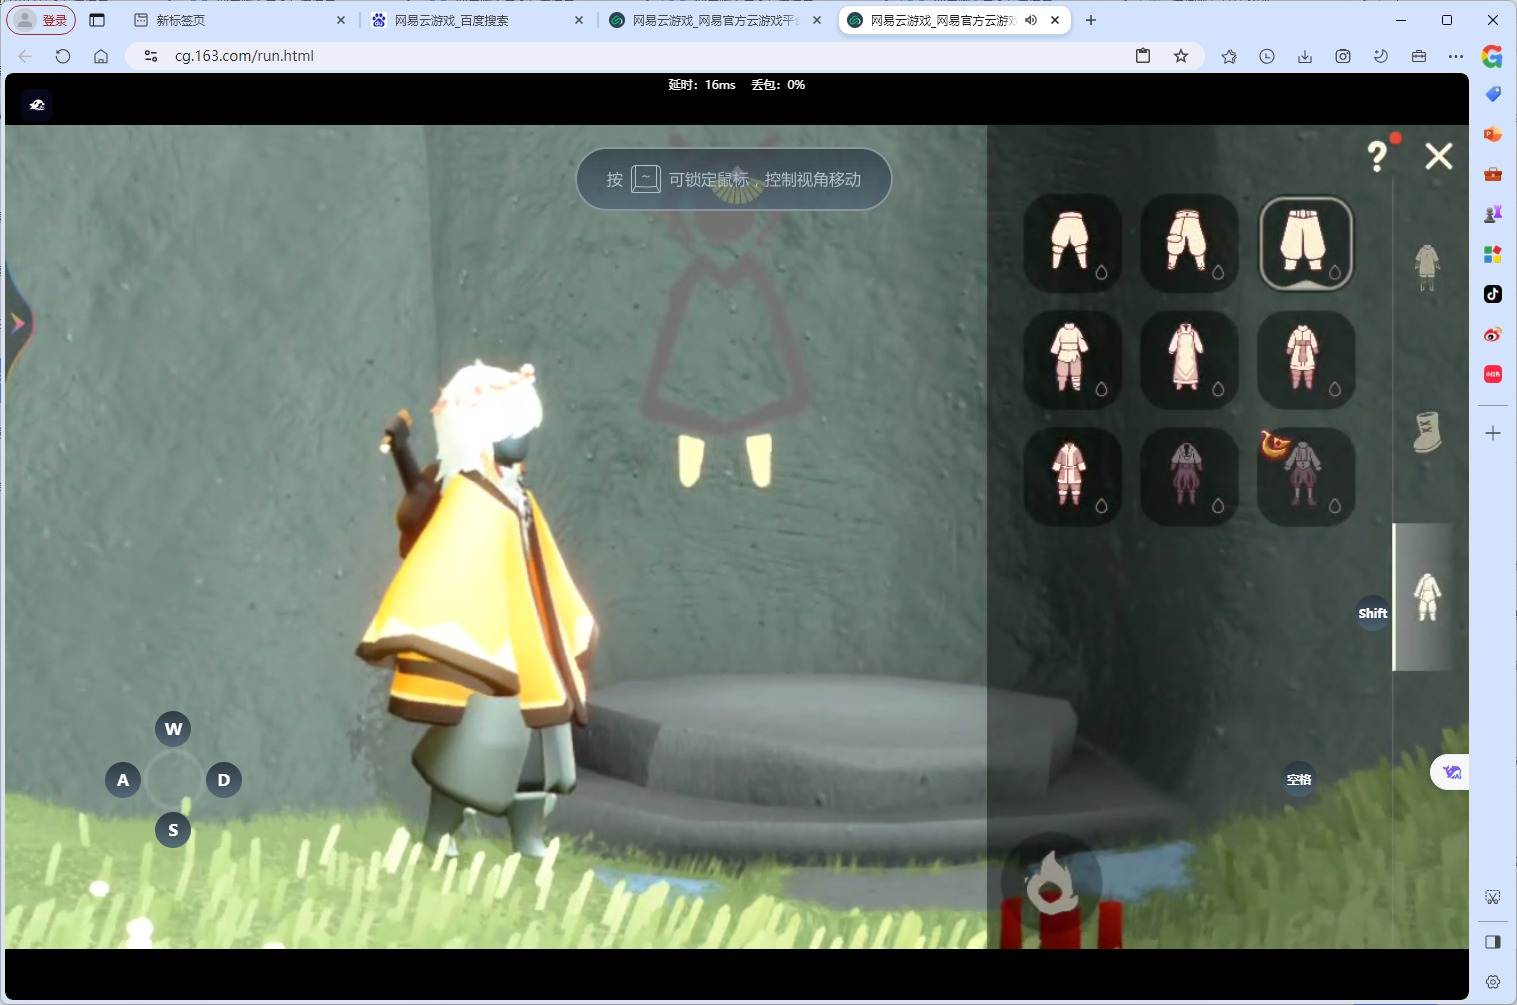Open the downloads icon
This screenshot has width=1517, height=1005.
[1305, 56]
